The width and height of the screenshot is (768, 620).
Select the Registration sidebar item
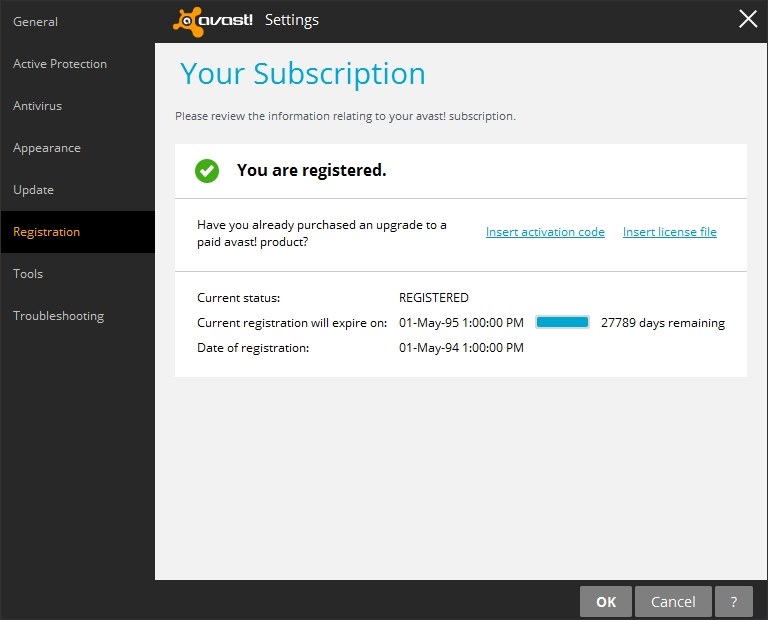[47, 232]
